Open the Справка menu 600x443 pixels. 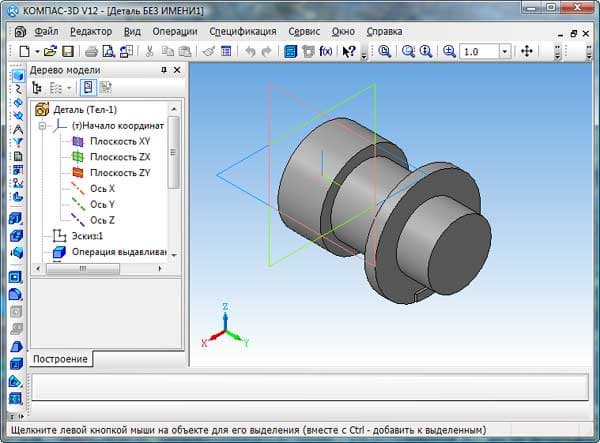(x=384, y=31)
